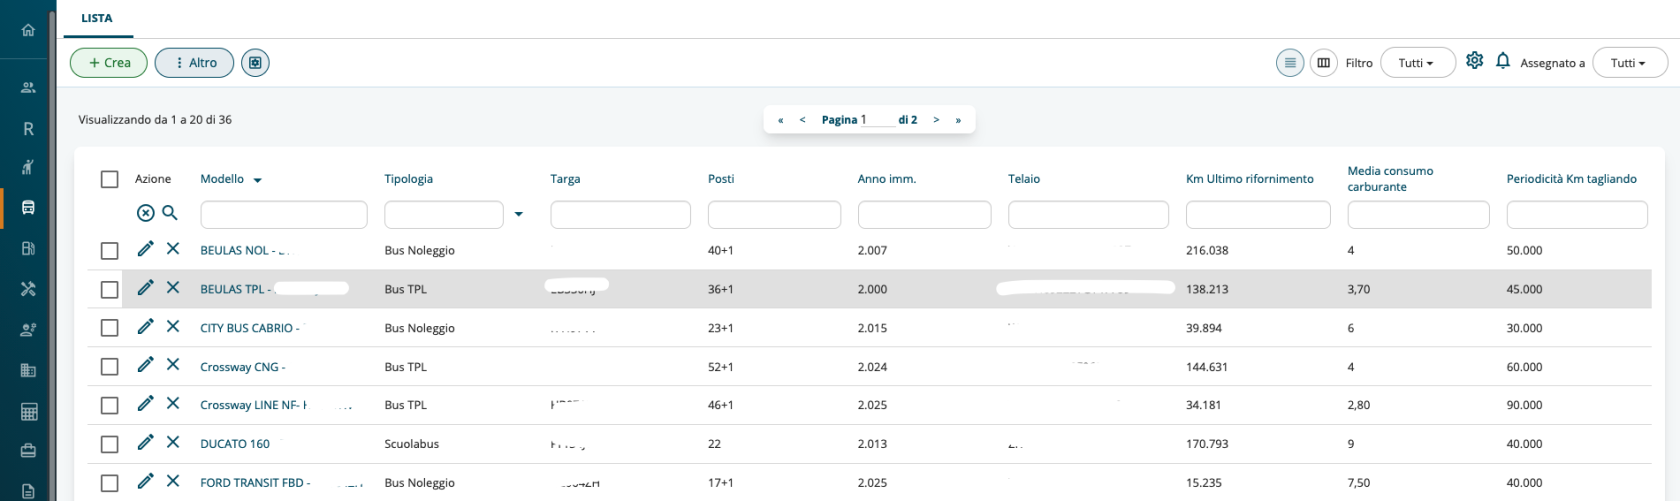Click the Anno imm. filter input

point(924,214)
